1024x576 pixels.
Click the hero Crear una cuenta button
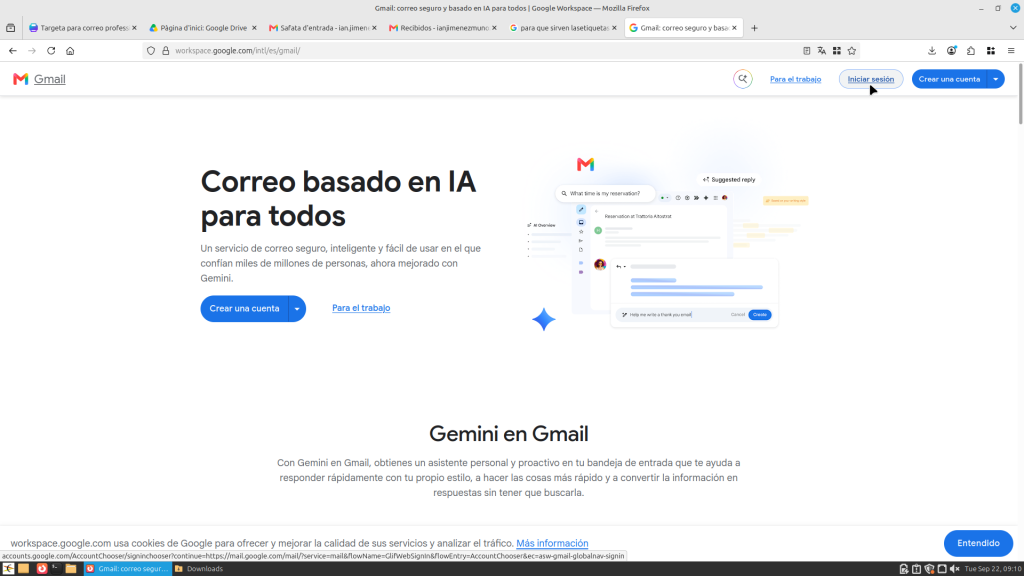pos(244,308)
